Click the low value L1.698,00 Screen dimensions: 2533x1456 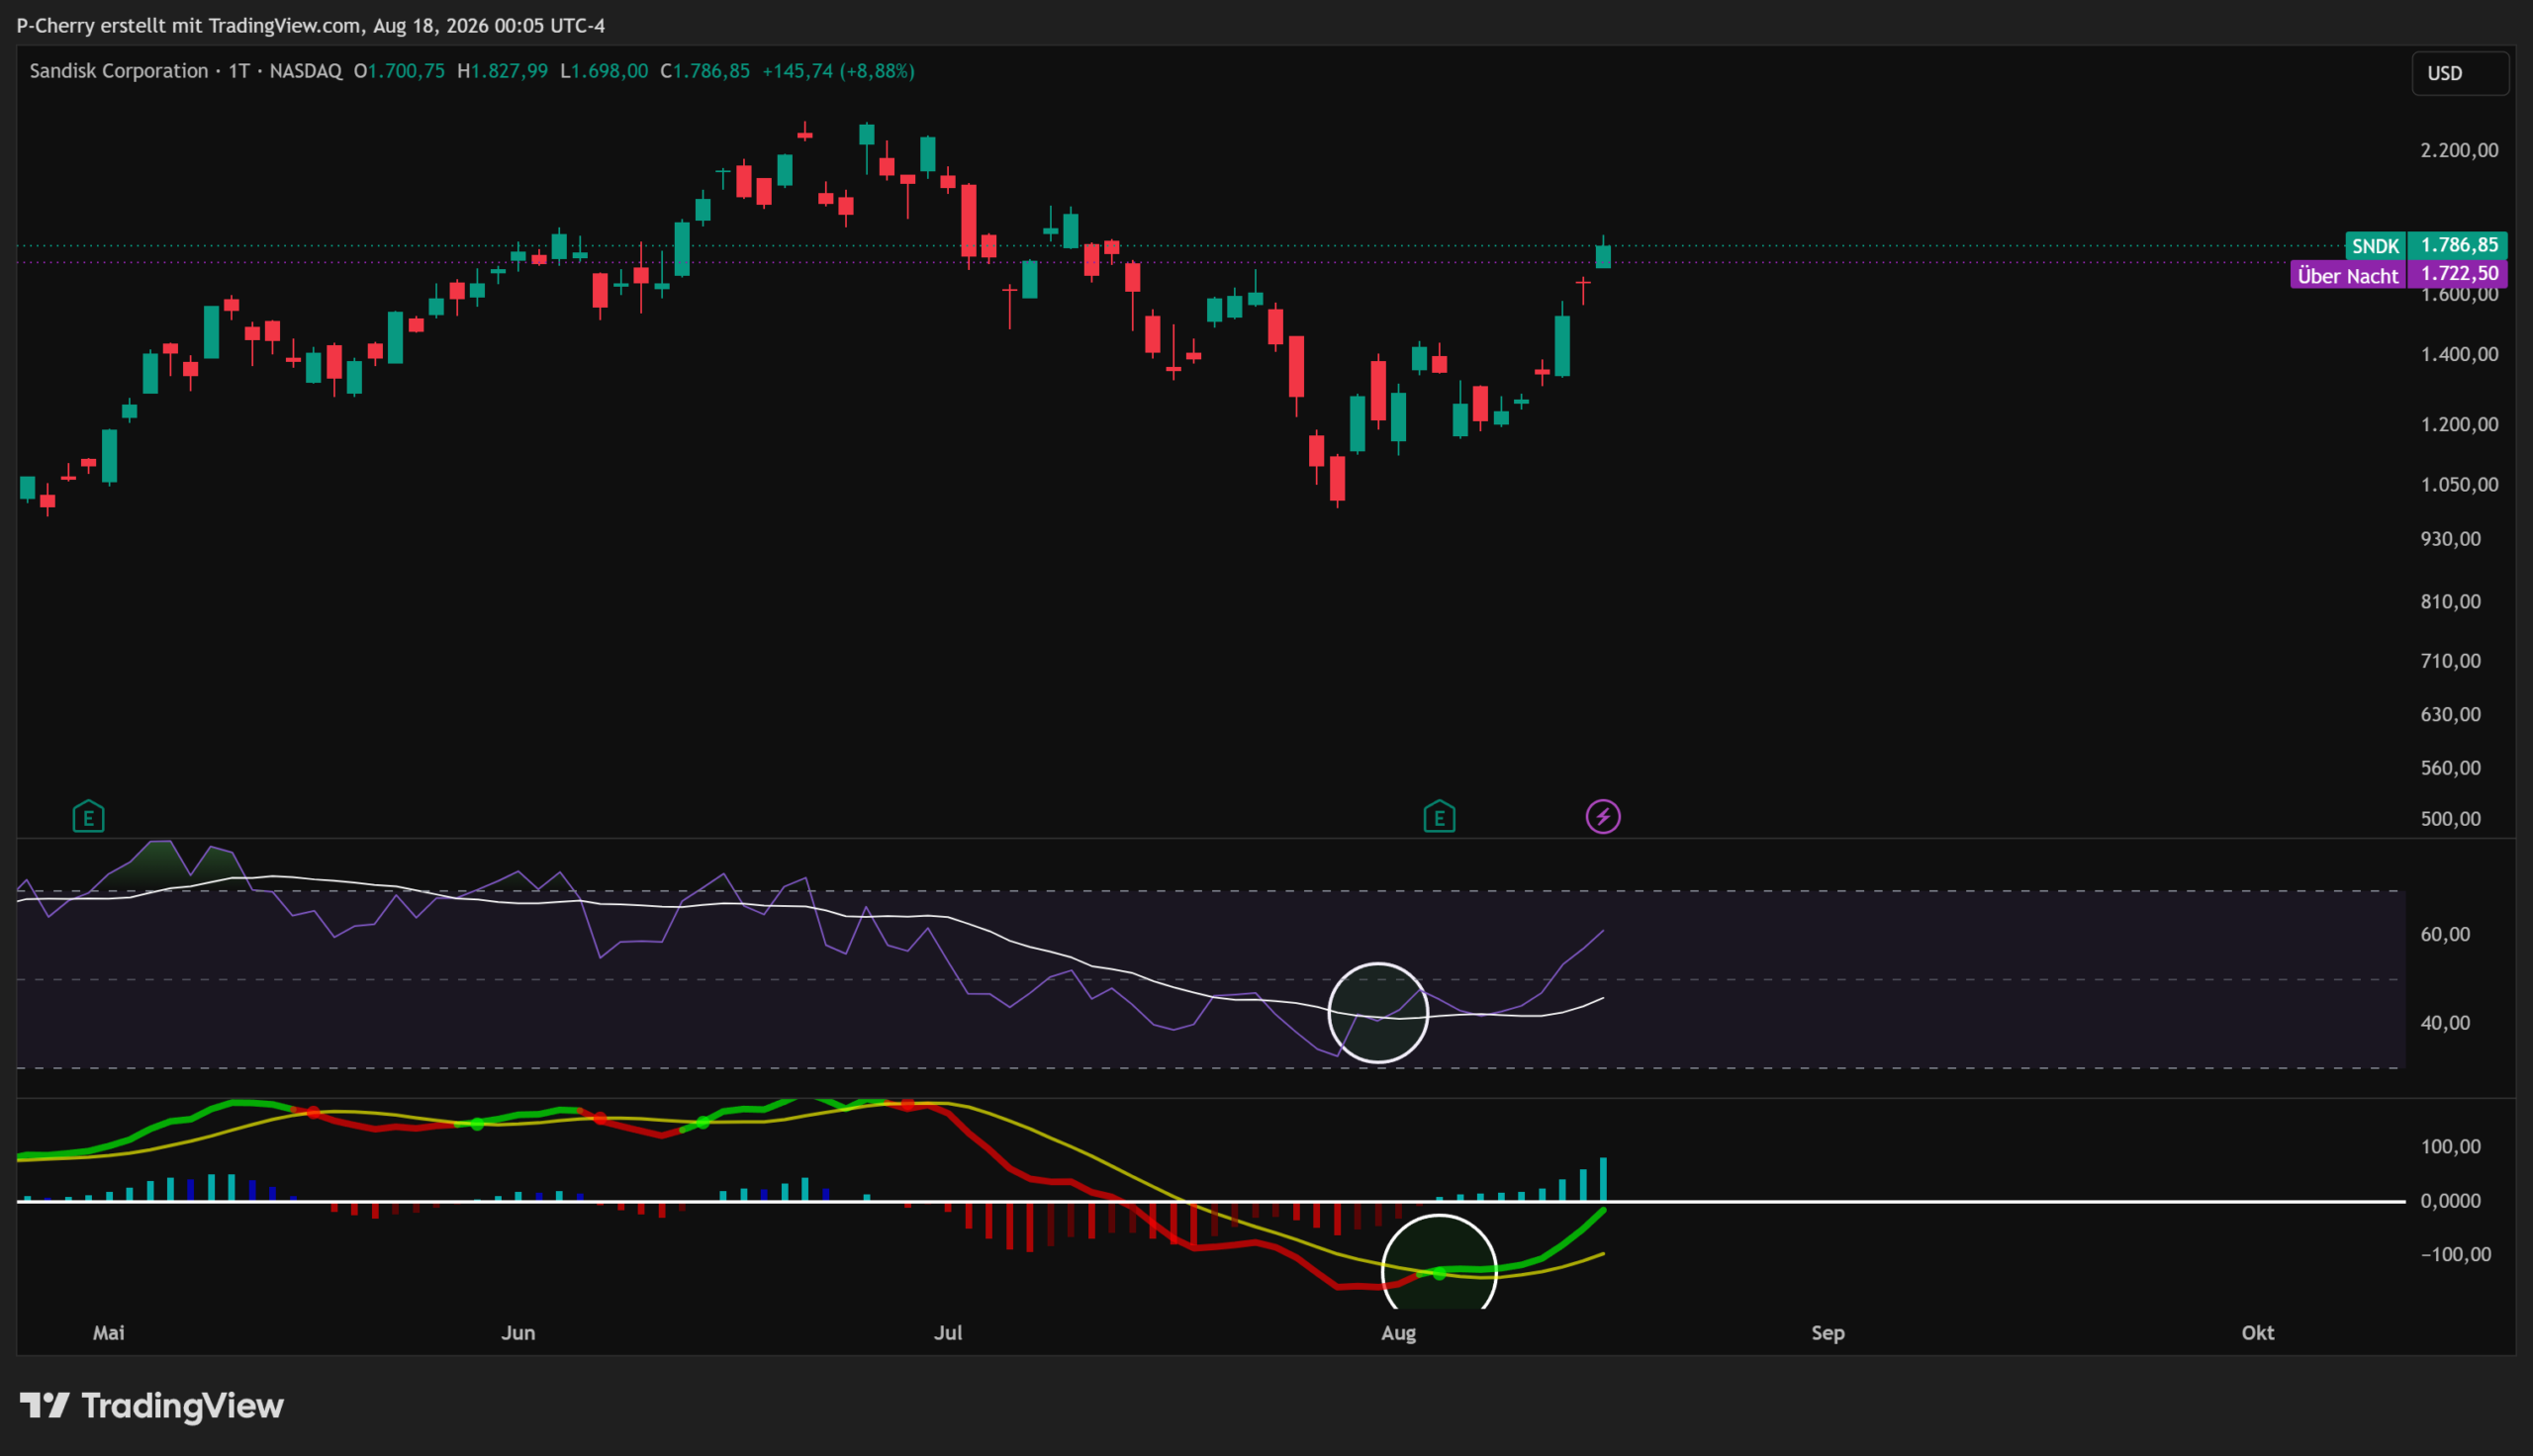coord(604,71)
